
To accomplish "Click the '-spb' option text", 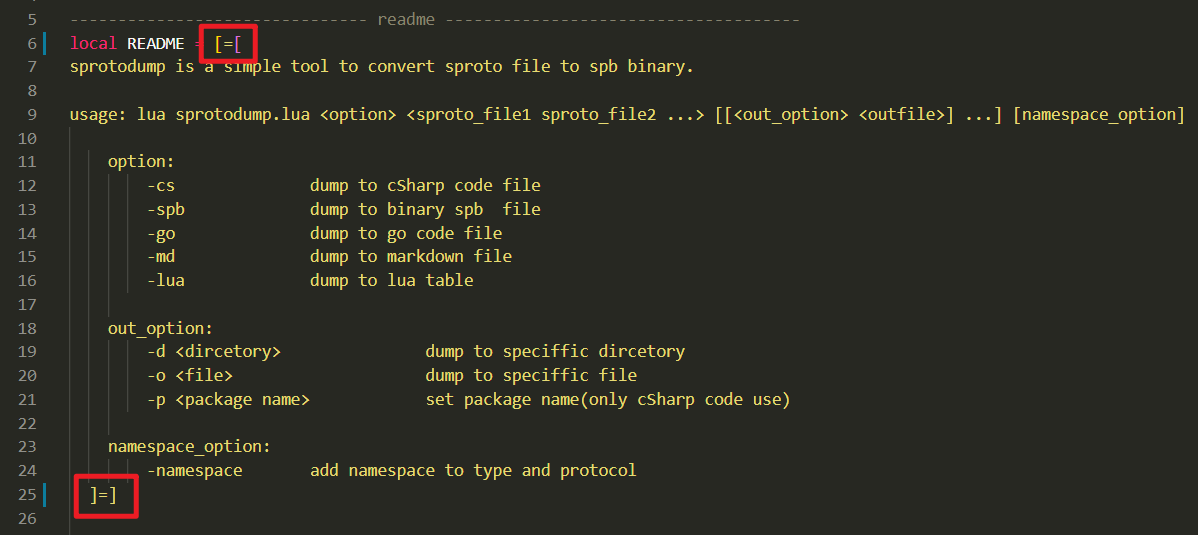I will (166, 209).
